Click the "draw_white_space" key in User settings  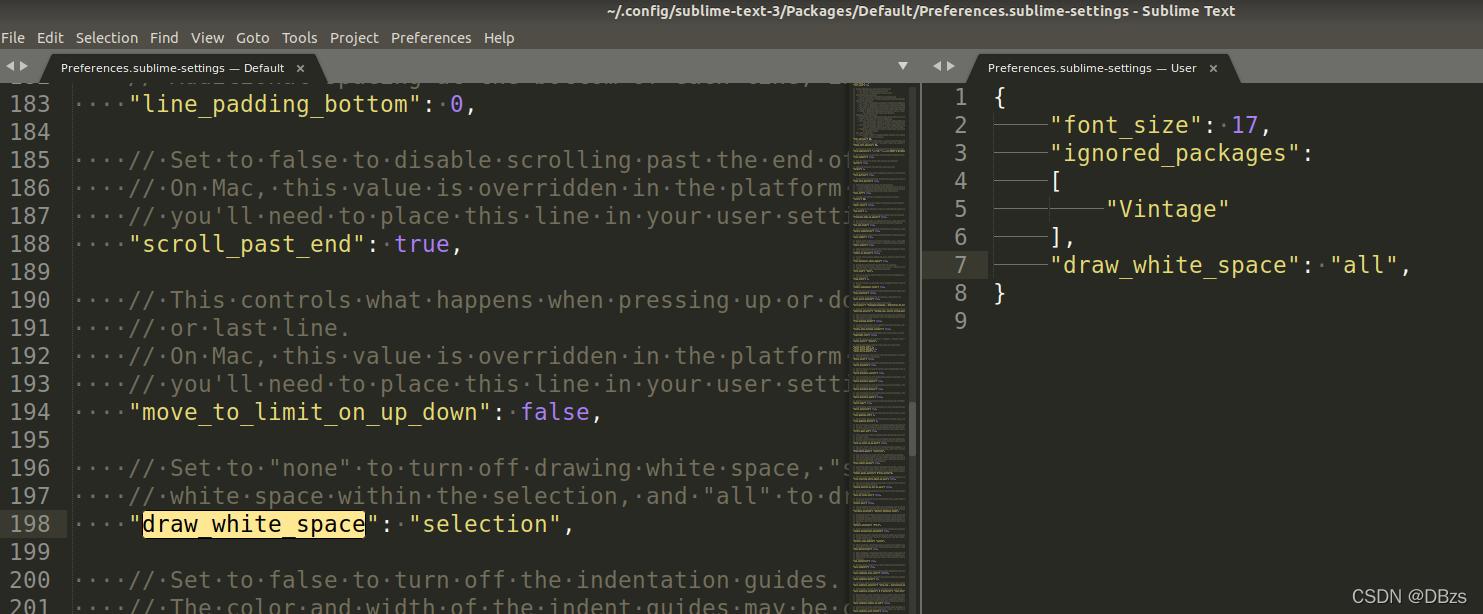(1175, 265)
